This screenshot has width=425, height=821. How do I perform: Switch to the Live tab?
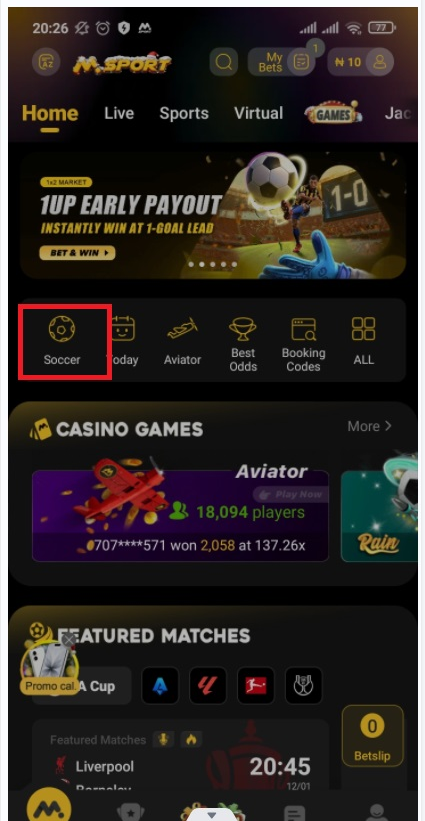[x=119, y=114]
